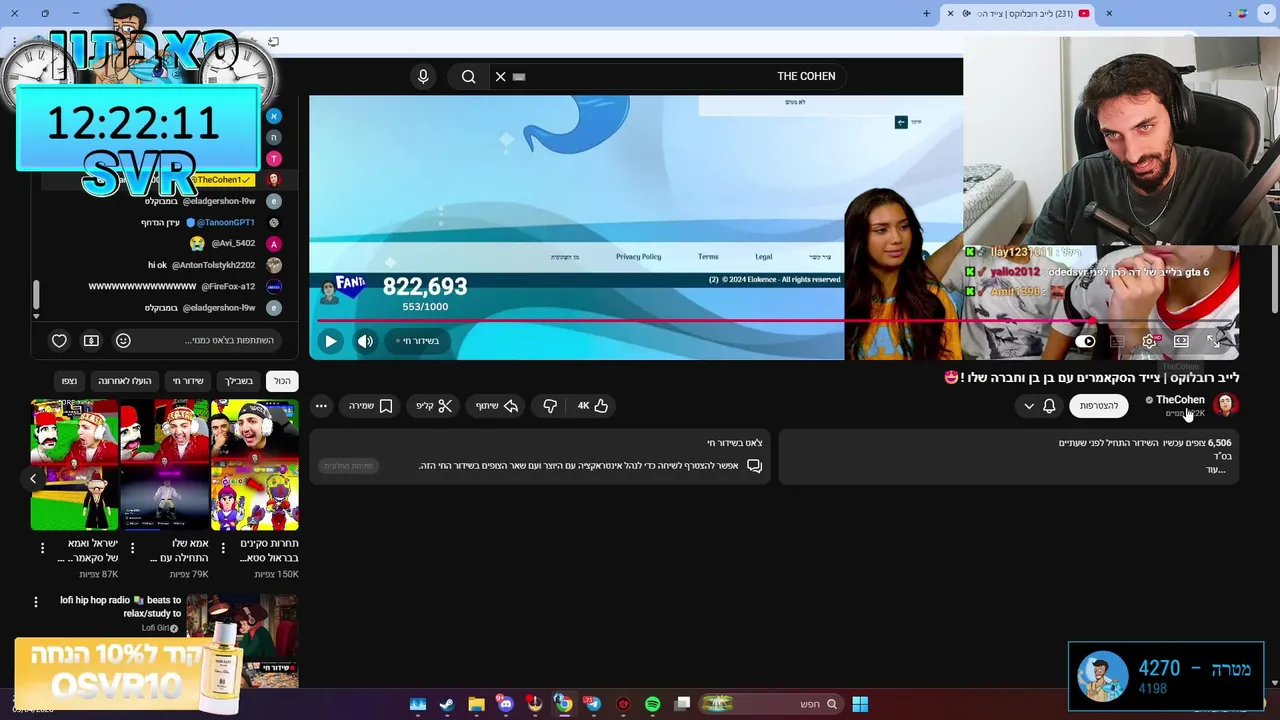Enter full screen from the player controls

(x=1213, y=341)
